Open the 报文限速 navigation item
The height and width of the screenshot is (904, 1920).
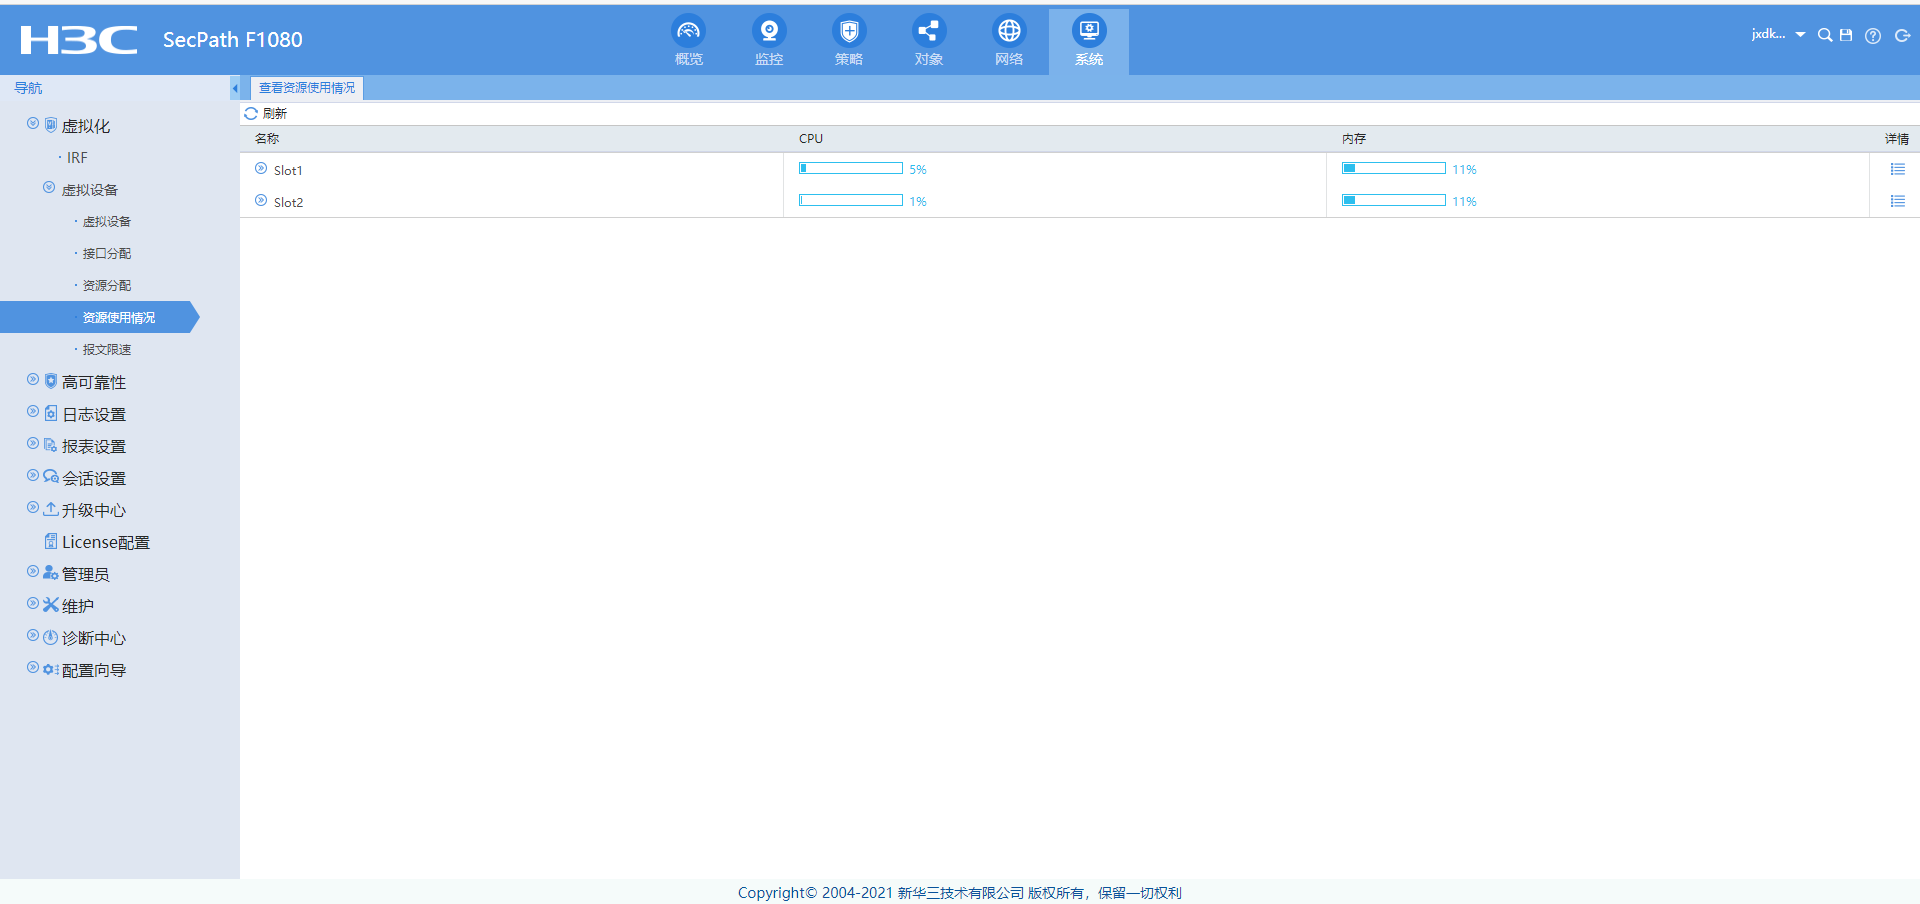coord(107,350)
